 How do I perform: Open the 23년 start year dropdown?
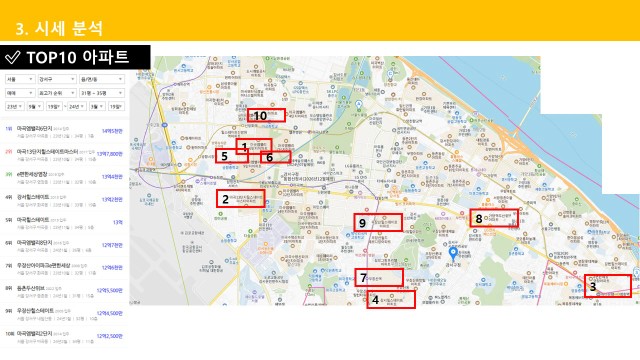(14, 107)
